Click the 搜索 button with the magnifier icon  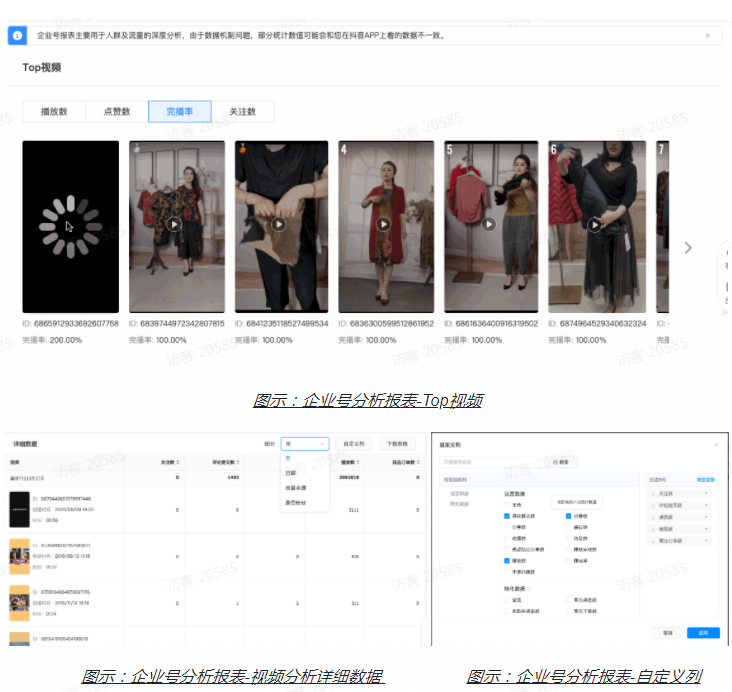click(563, 462)
